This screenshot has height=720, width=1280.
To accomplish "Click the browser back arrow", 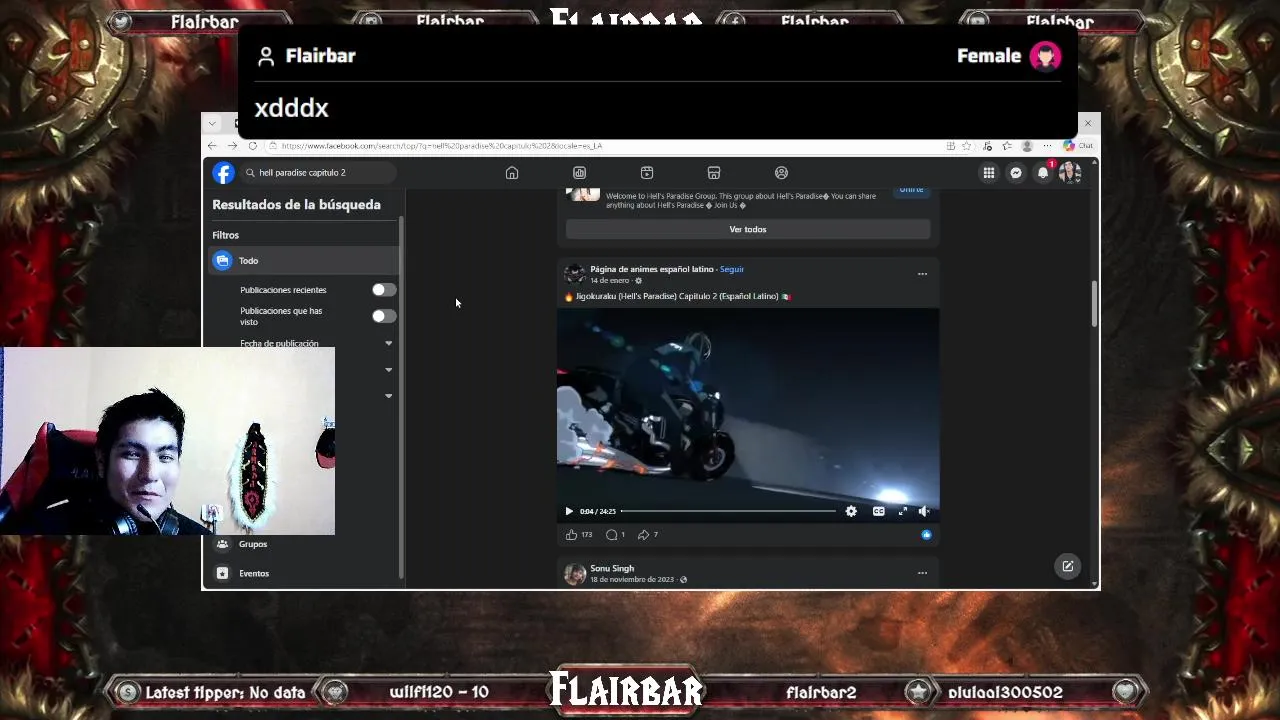I will (x=212, y=146).
